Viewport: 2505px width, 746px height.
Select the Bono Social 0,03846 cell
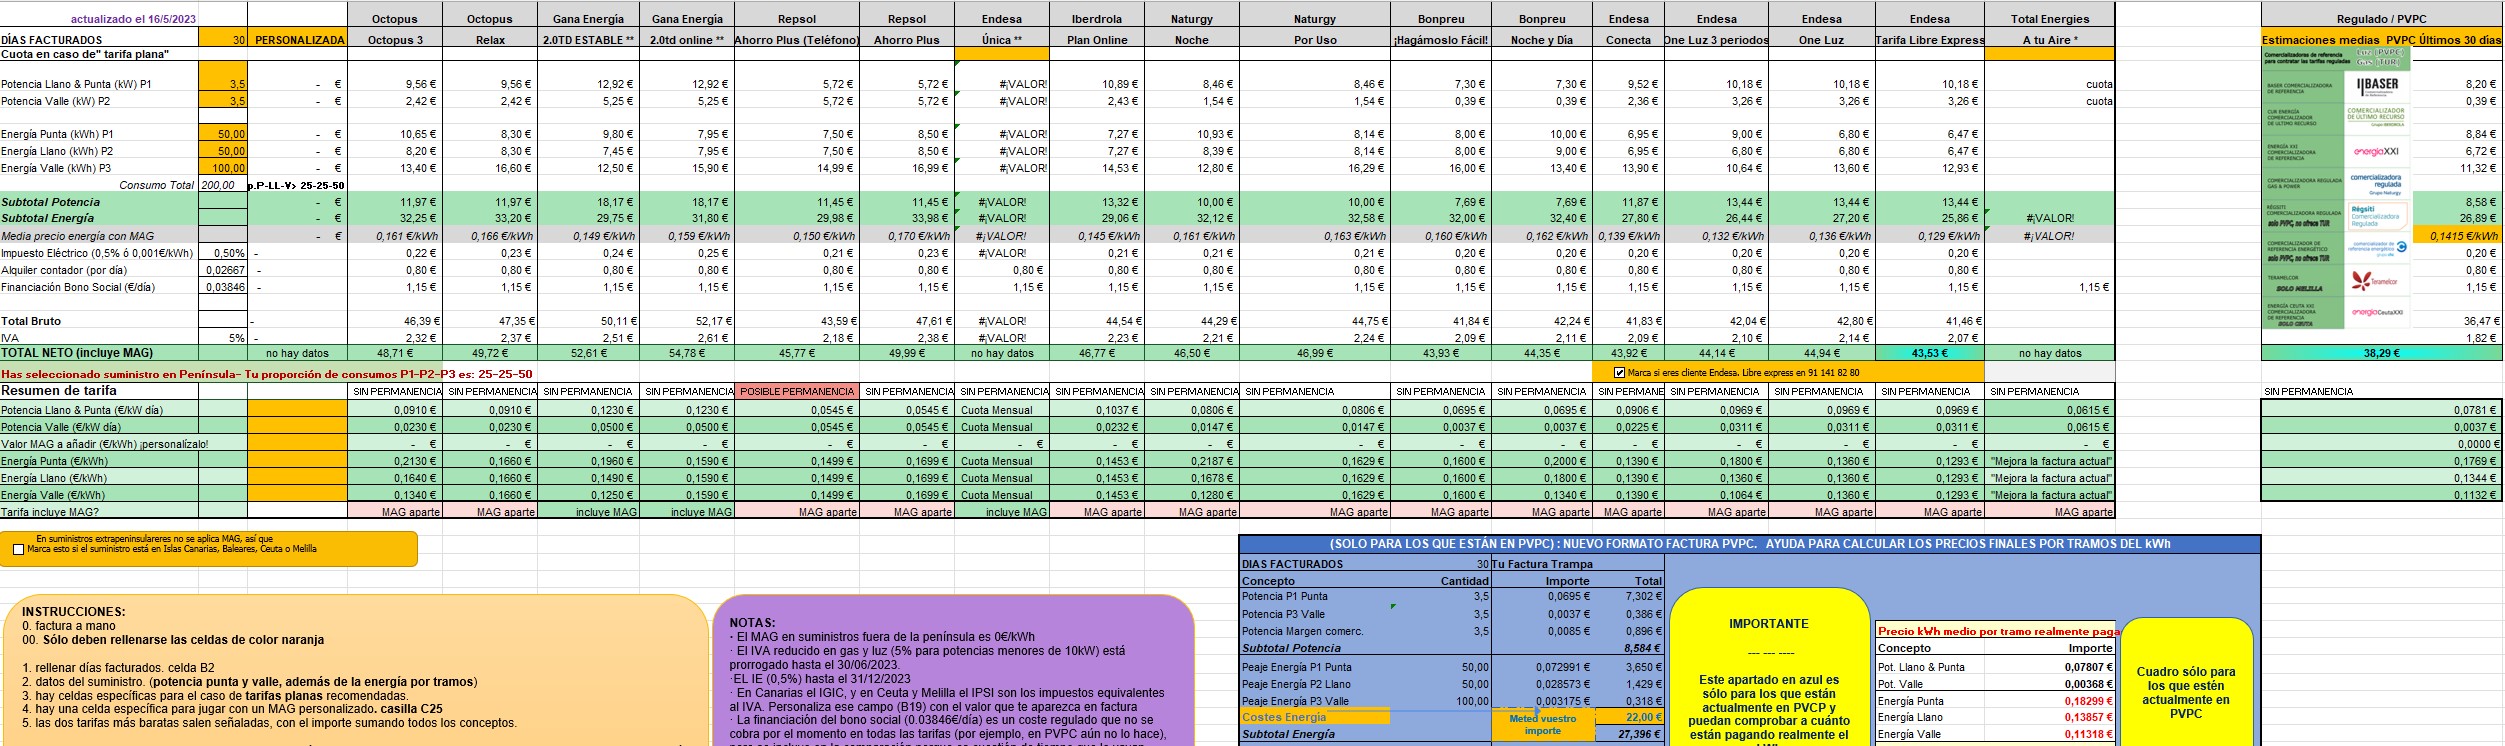[x=223, y=287]
